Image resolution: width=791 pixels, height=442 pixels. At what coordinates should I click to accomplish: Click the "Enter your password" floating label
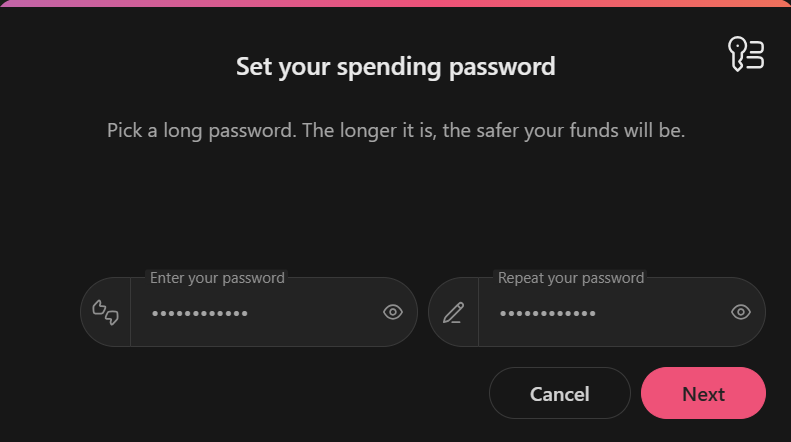click(217, 278)
